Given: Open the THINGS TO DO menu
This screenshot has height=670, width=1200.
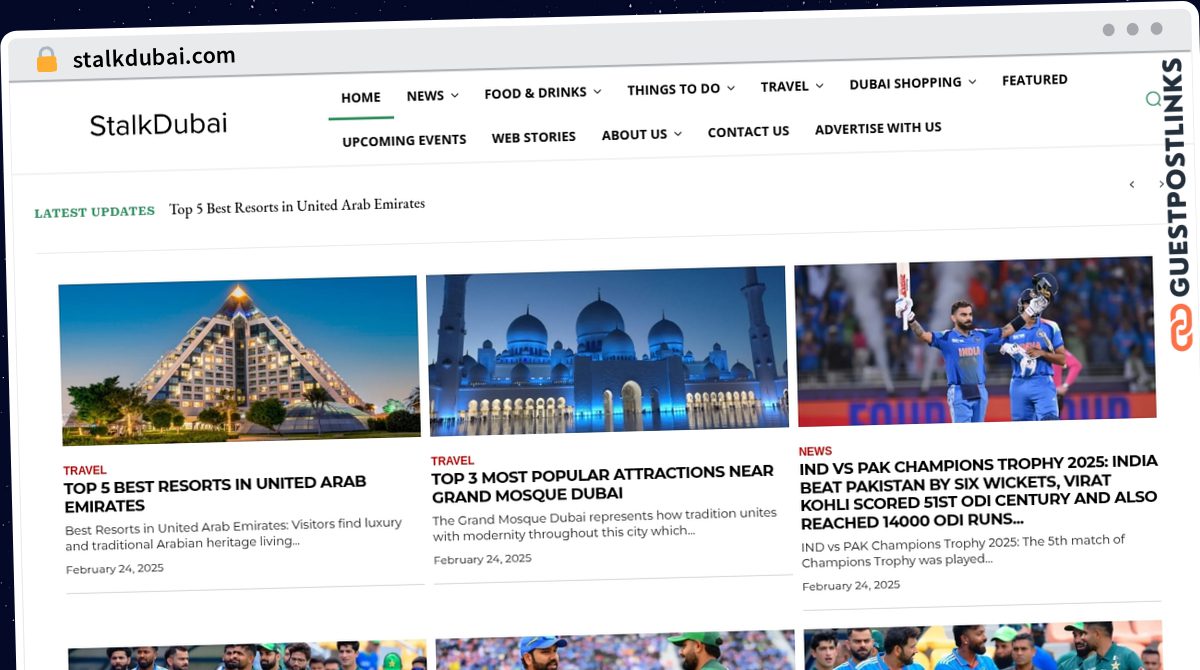Looking at the screenshot, I should [673, 89].
